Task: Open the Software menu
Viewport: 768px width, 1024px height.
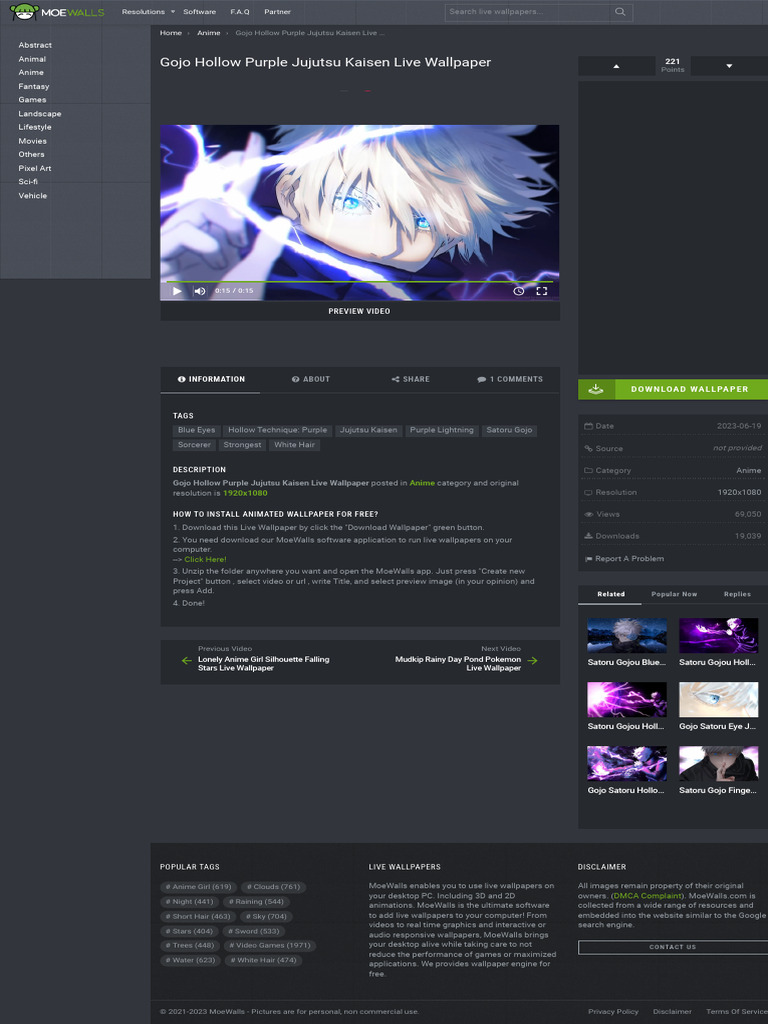Action: point(199,12)
